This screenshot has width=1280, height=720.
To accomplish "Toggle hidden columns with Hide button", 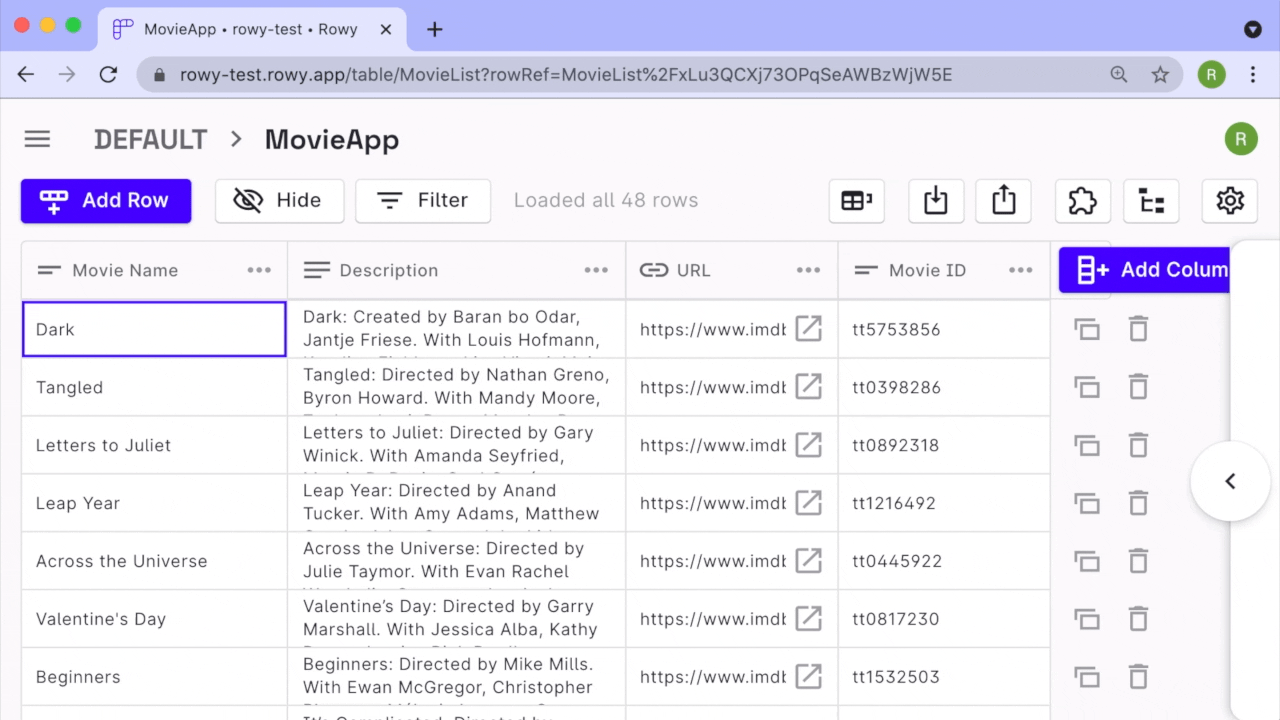I will [279, 201].
